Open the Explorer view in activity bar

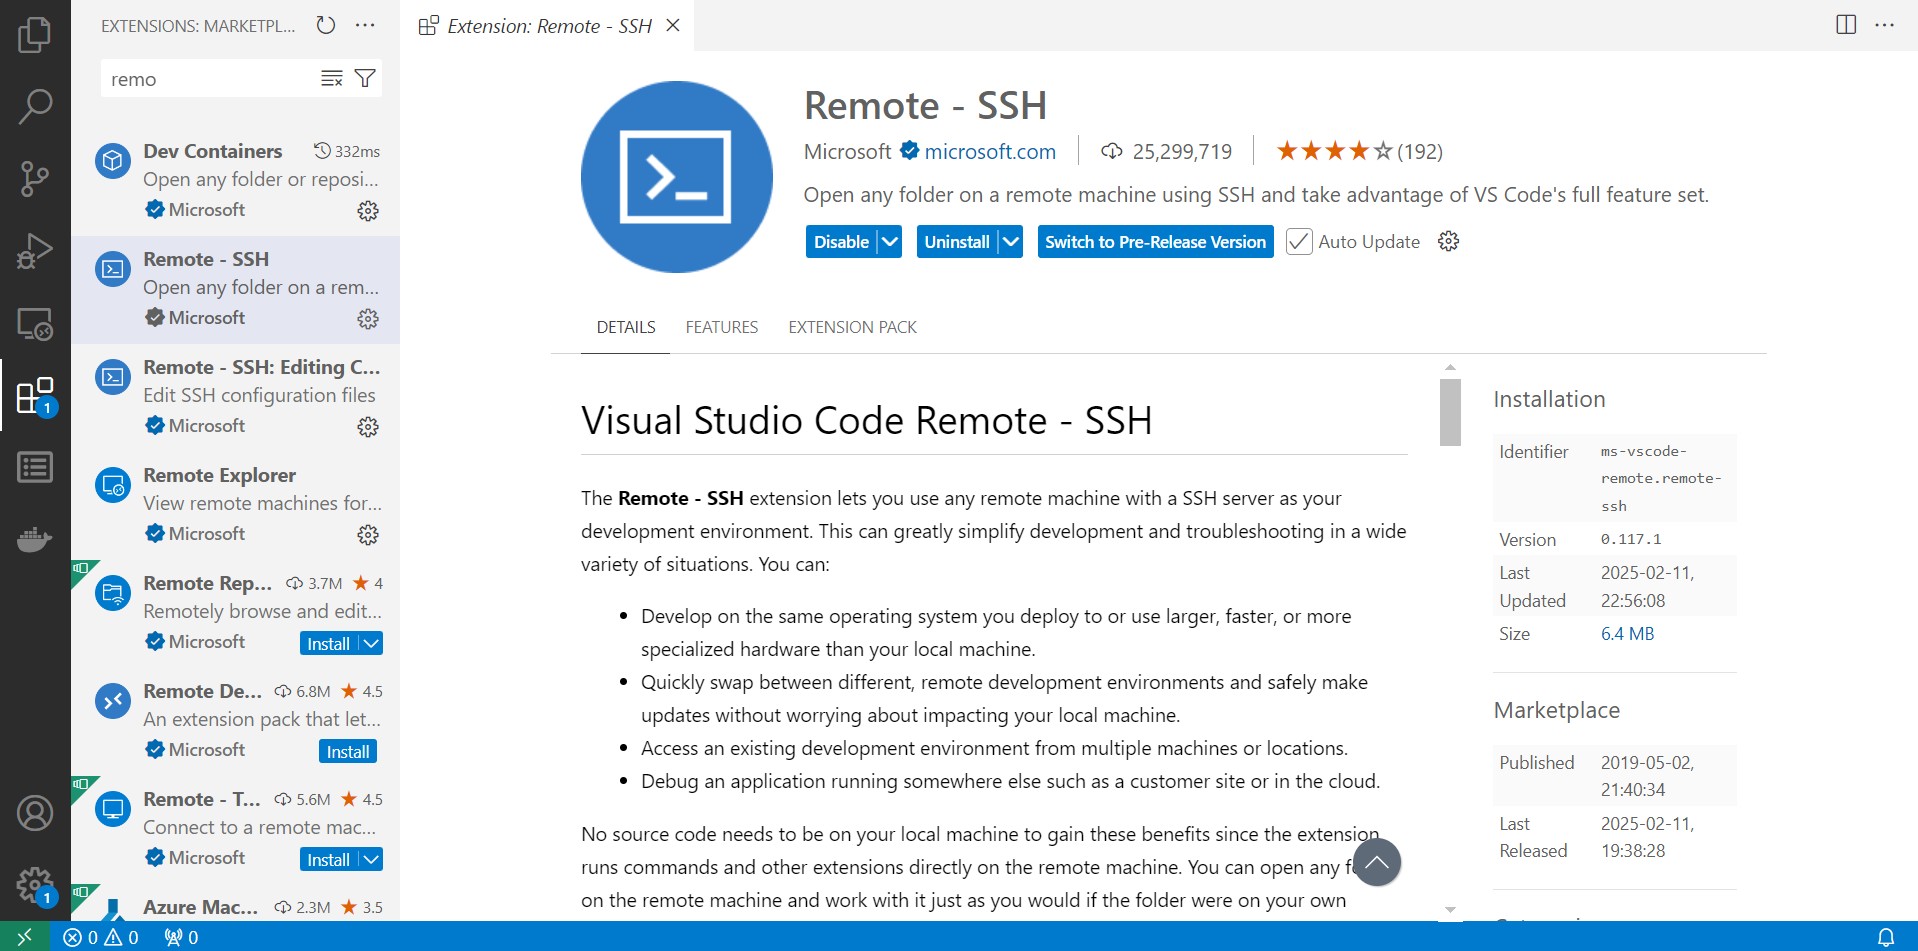pyautogui.click(x=35, y=35)
